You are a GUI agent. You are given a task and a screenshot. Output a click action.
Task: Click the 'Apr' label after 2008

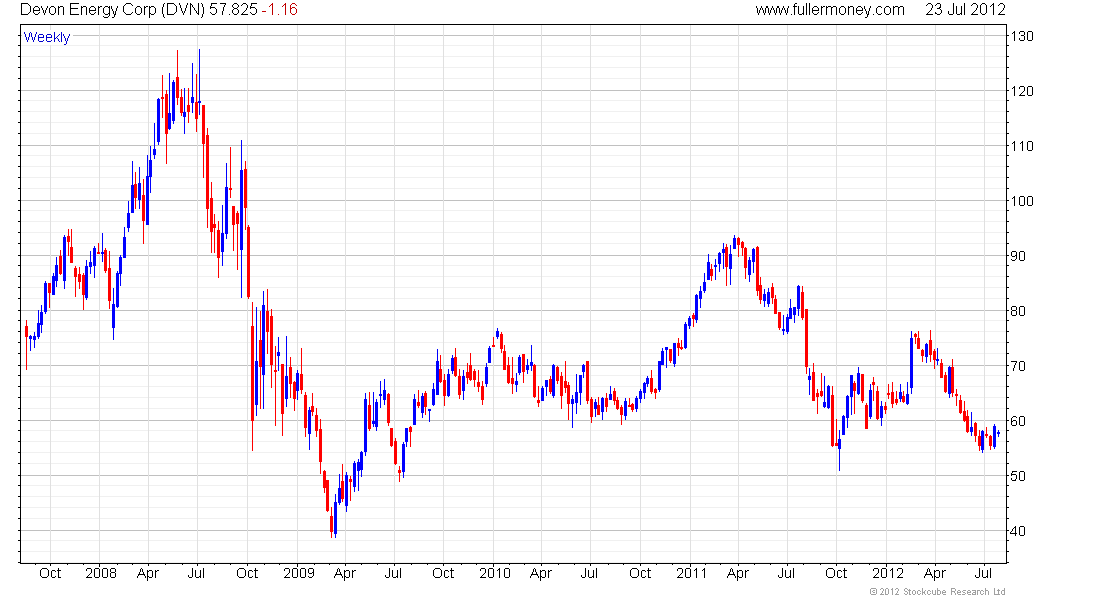click(148, 573)
